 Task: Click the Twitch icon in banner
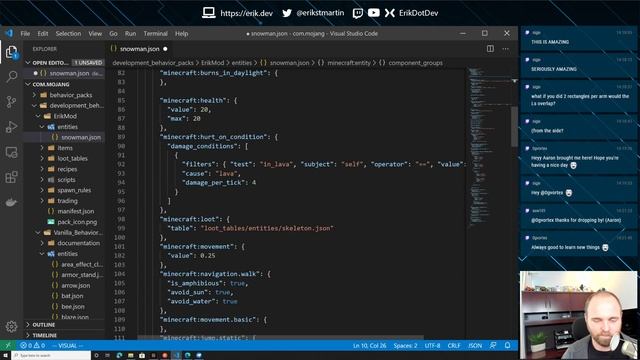358,13
